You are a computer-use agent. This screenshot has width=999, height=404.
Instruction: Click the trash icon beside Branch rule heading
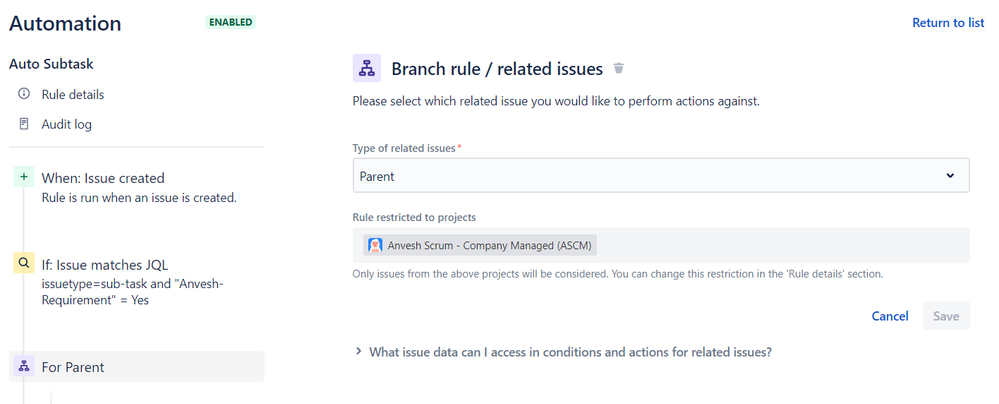pyautogui.click(x=619, y=69)
